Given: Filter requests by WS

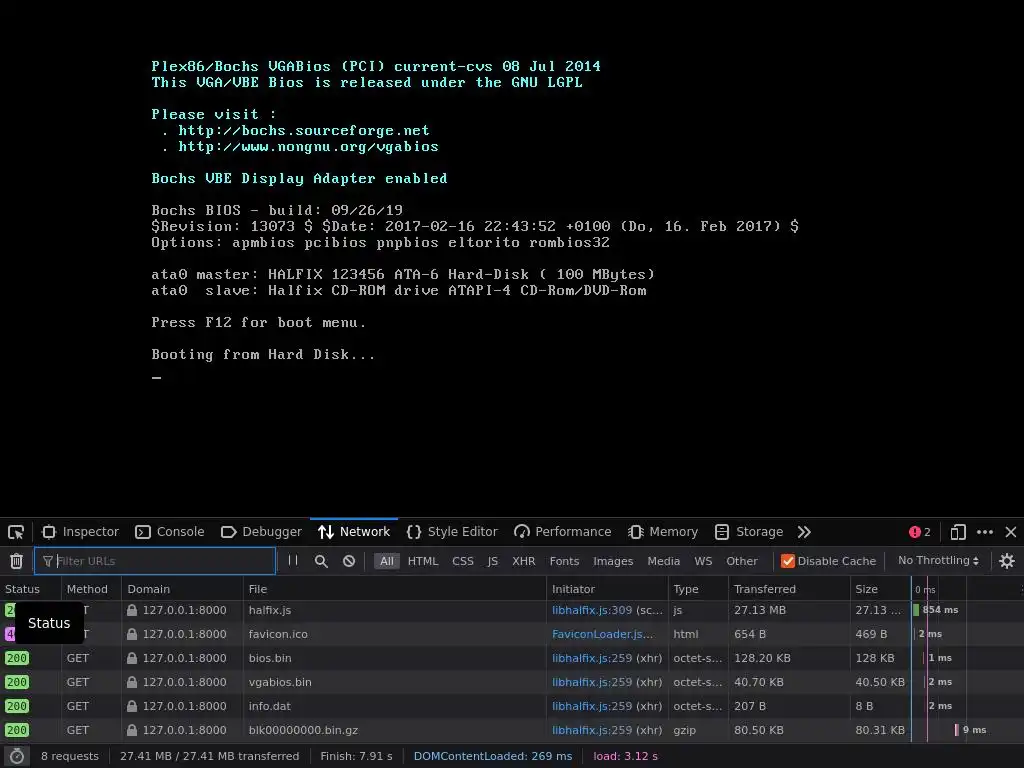Looking at the screenshot, I should click(x=703, y=561).
